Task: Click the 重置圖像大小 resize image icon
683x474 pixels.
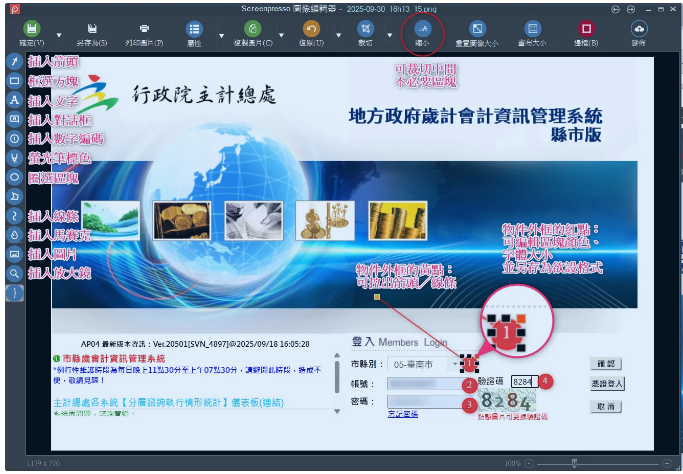Action: [477, 29]
